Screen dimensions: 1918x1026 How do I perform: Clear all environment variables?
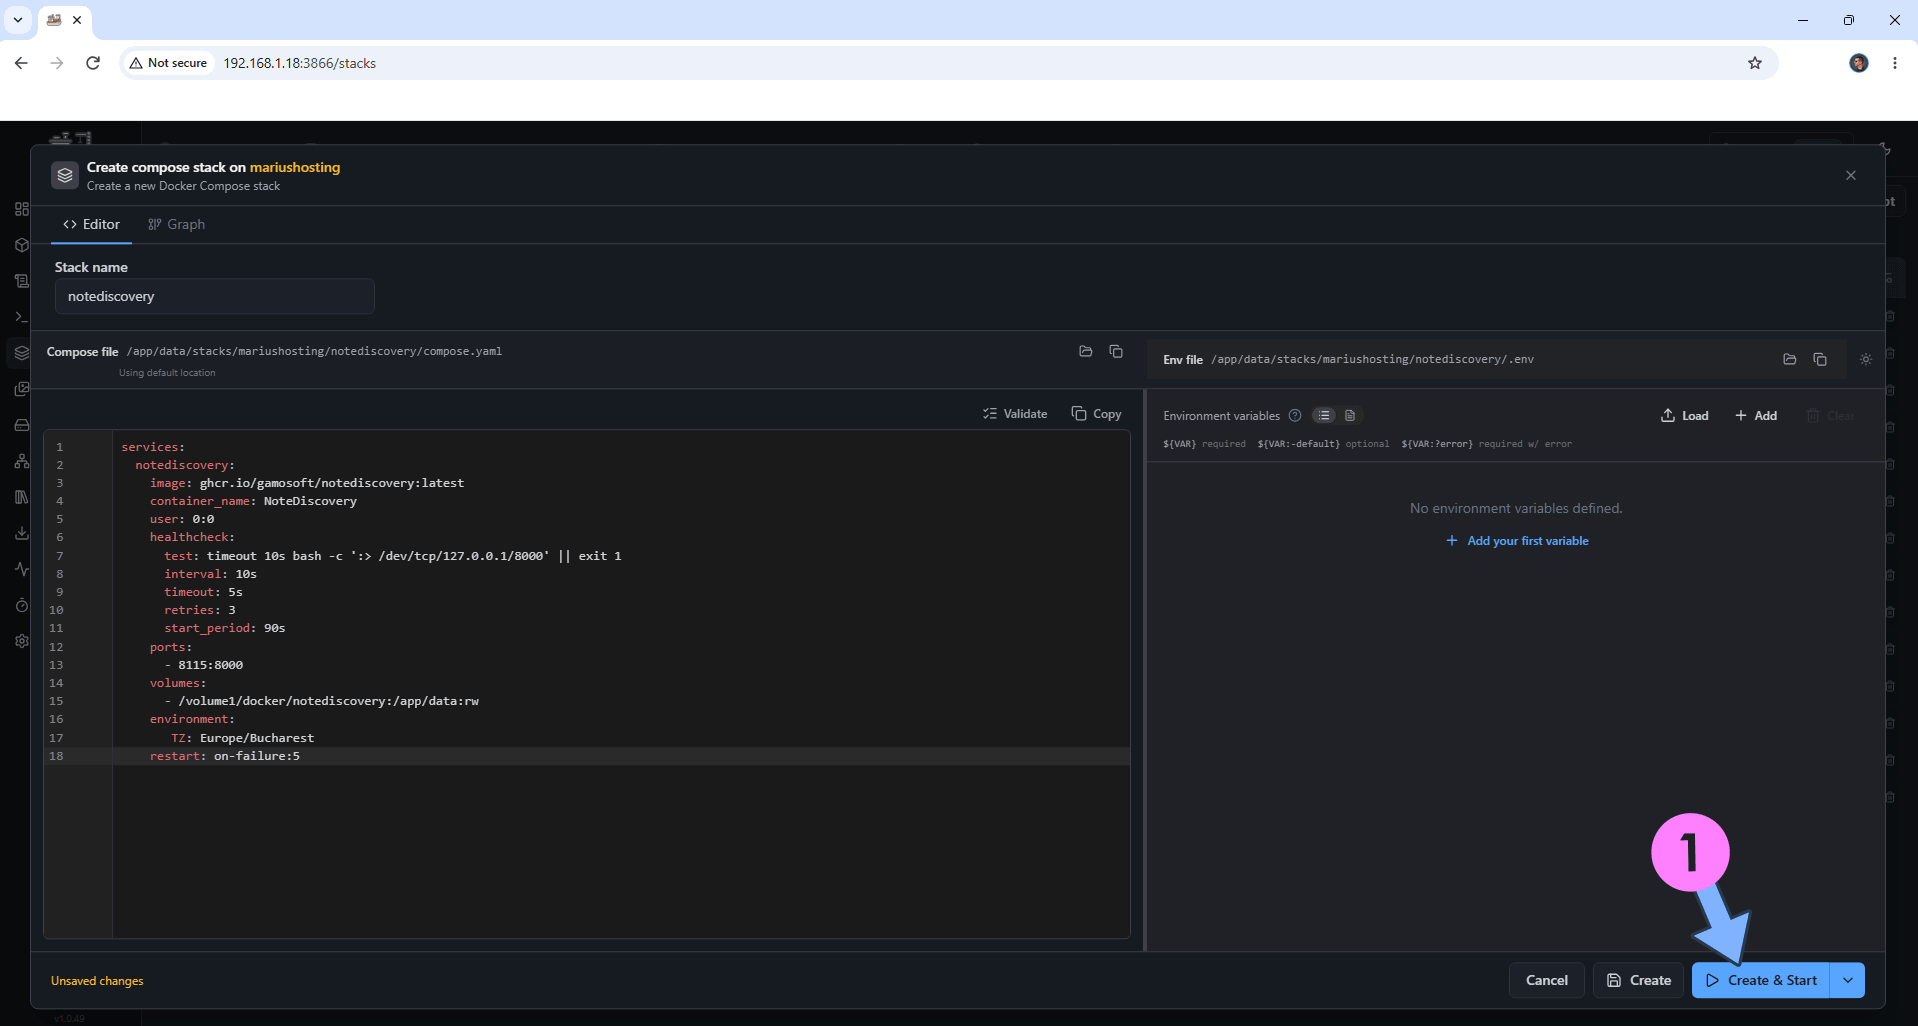1830,416
